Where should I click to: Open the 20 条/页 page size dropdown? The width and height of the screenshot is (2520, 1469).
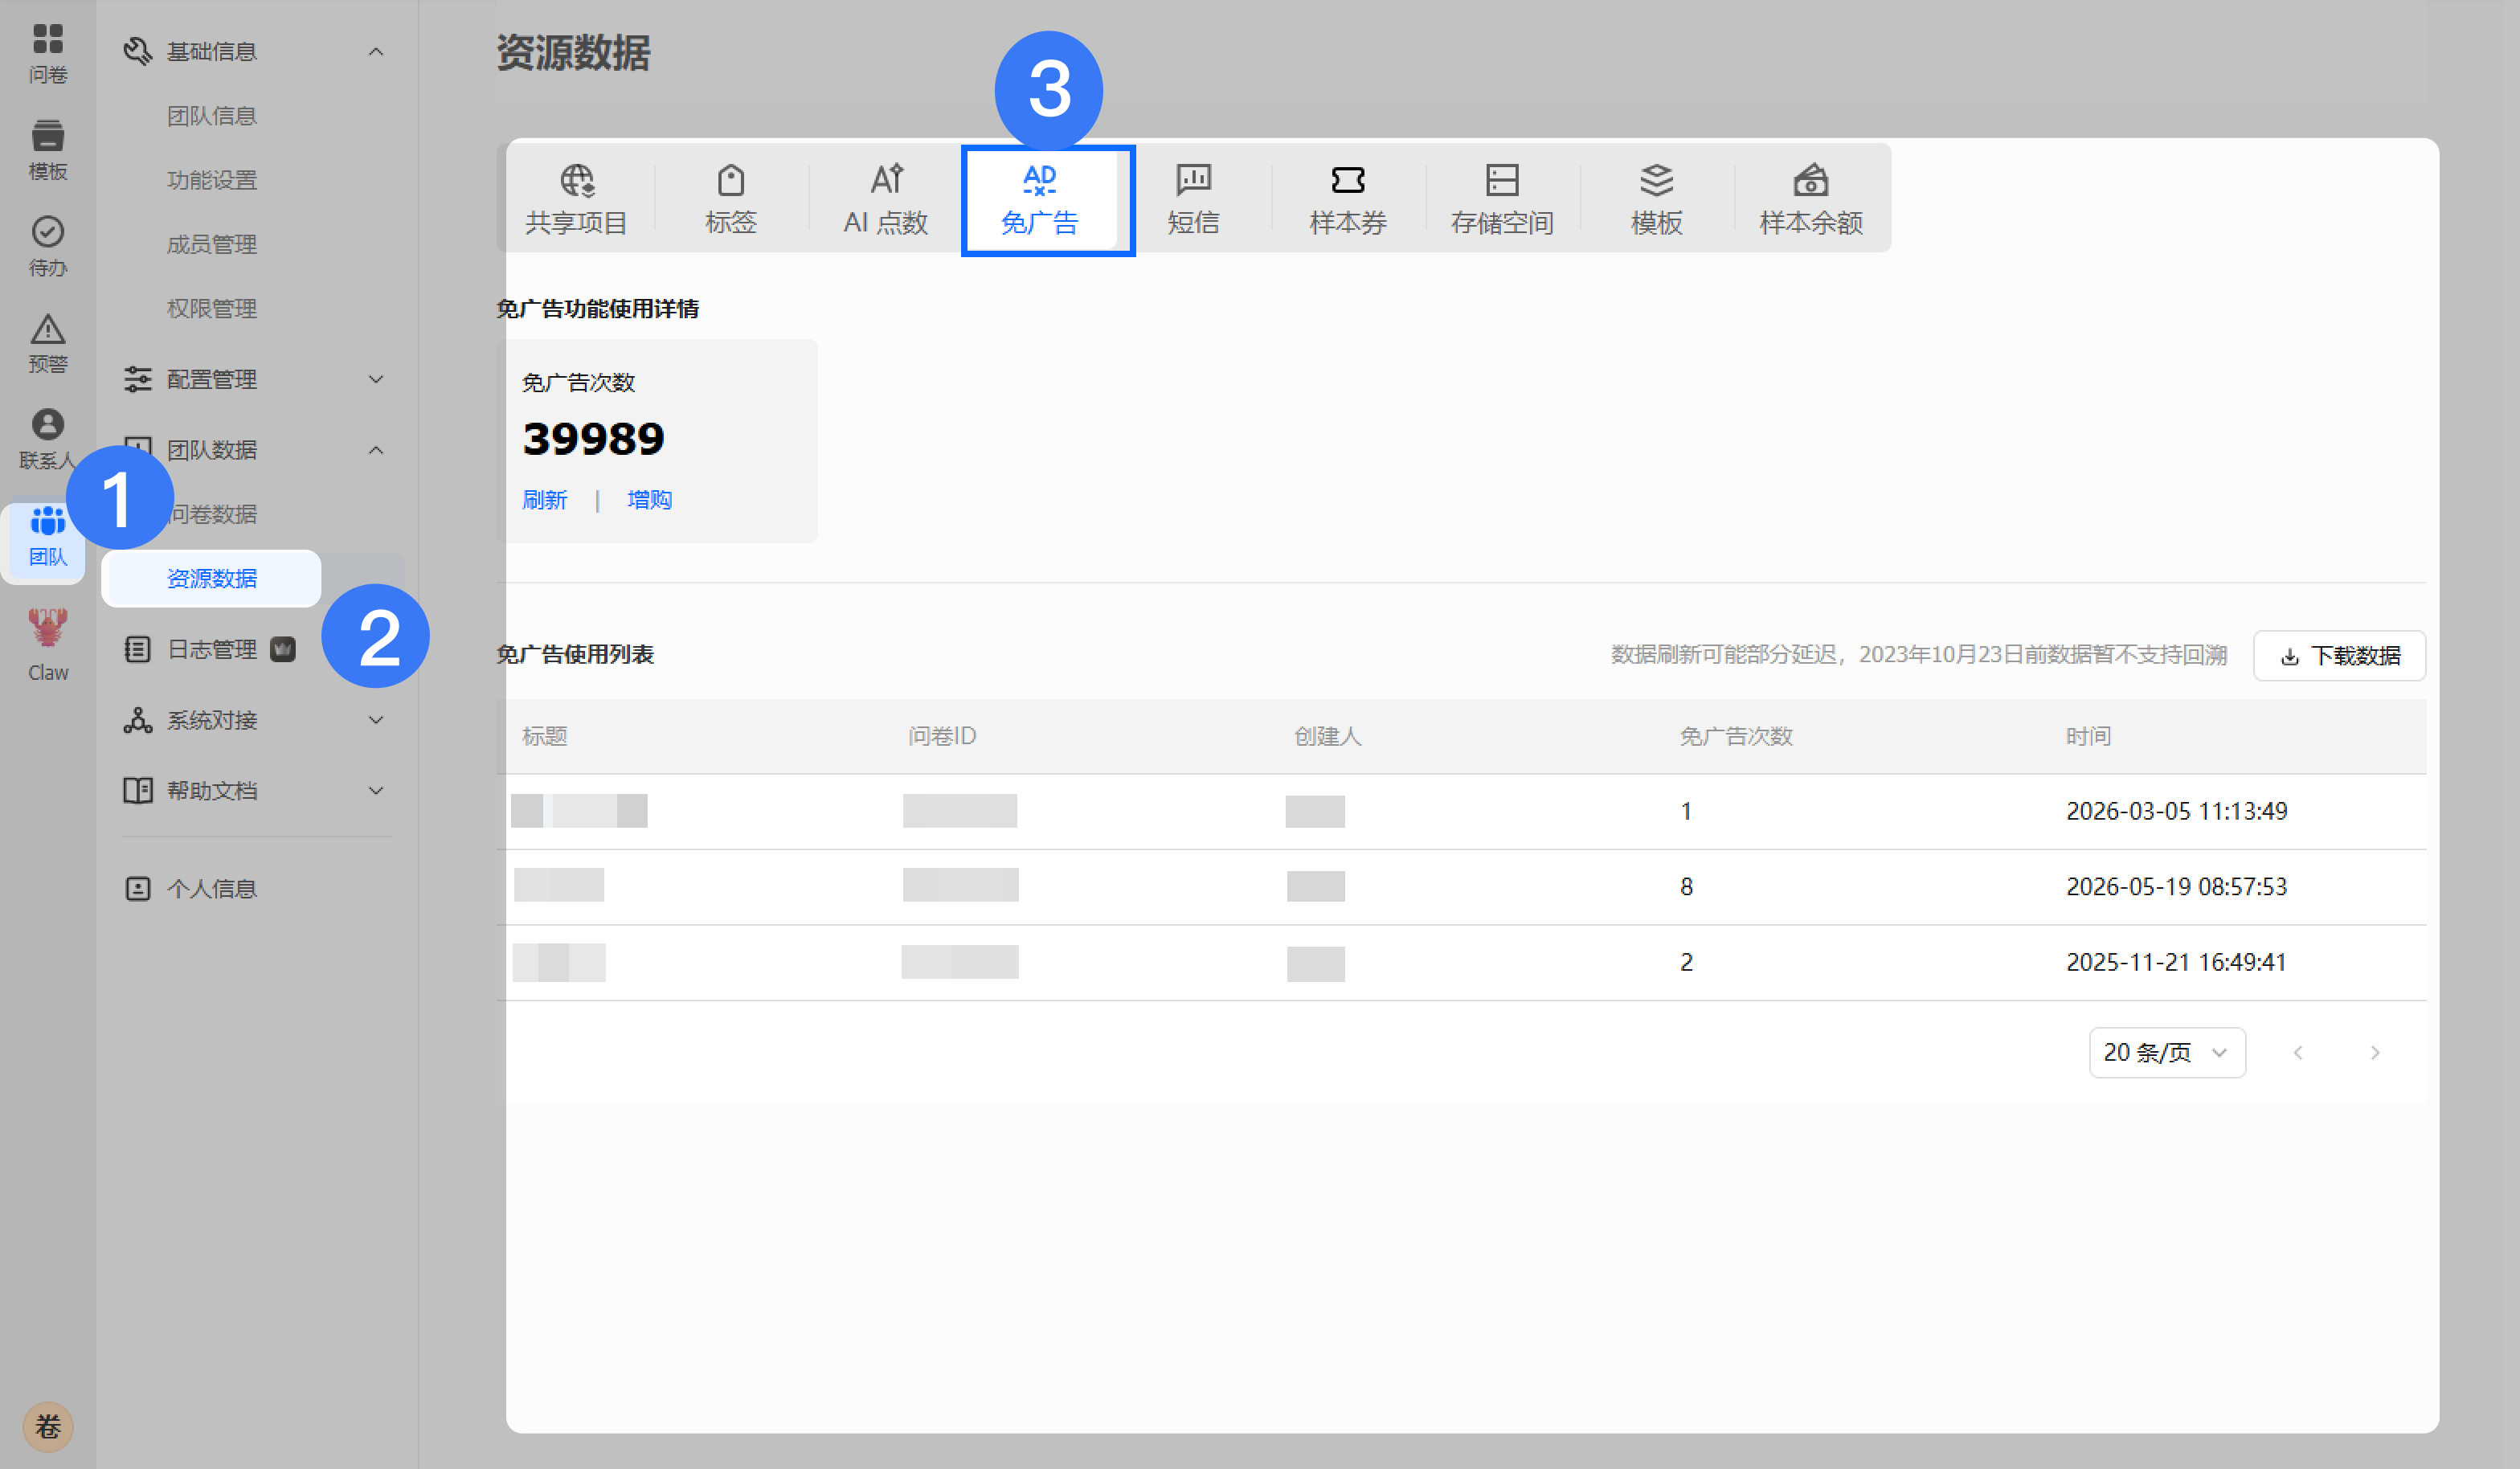point(2167,1052)
